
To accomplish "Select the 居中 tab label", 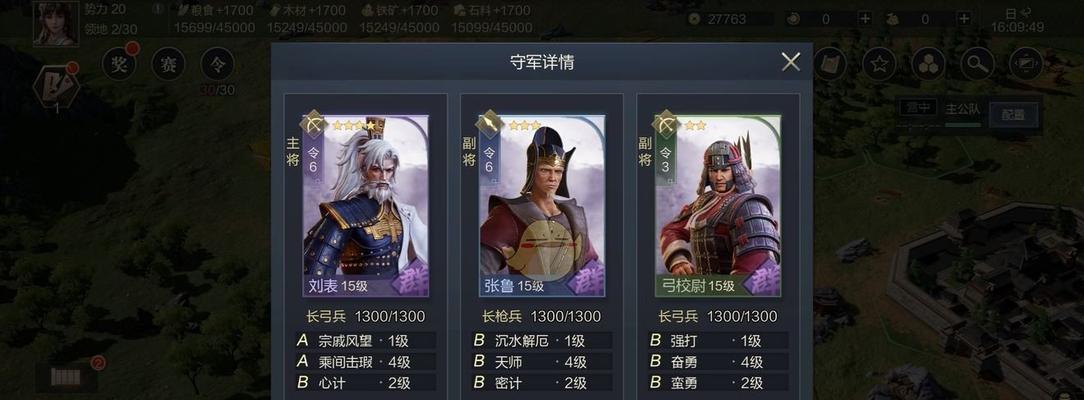I will point(918,108).
